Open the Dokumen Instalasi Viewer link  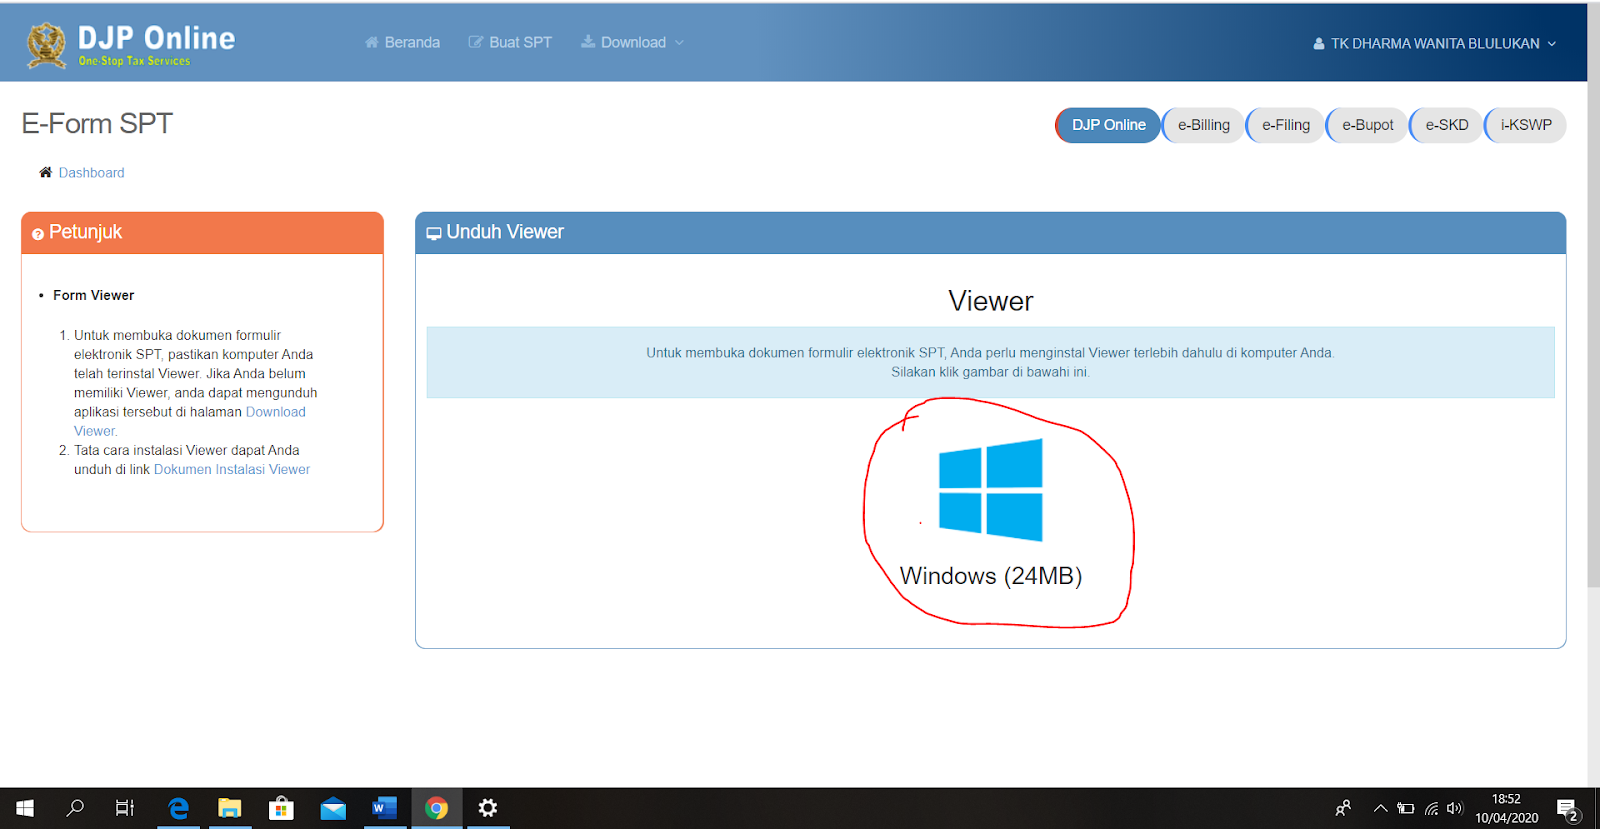pyautogui.click(x=232, y=469)
